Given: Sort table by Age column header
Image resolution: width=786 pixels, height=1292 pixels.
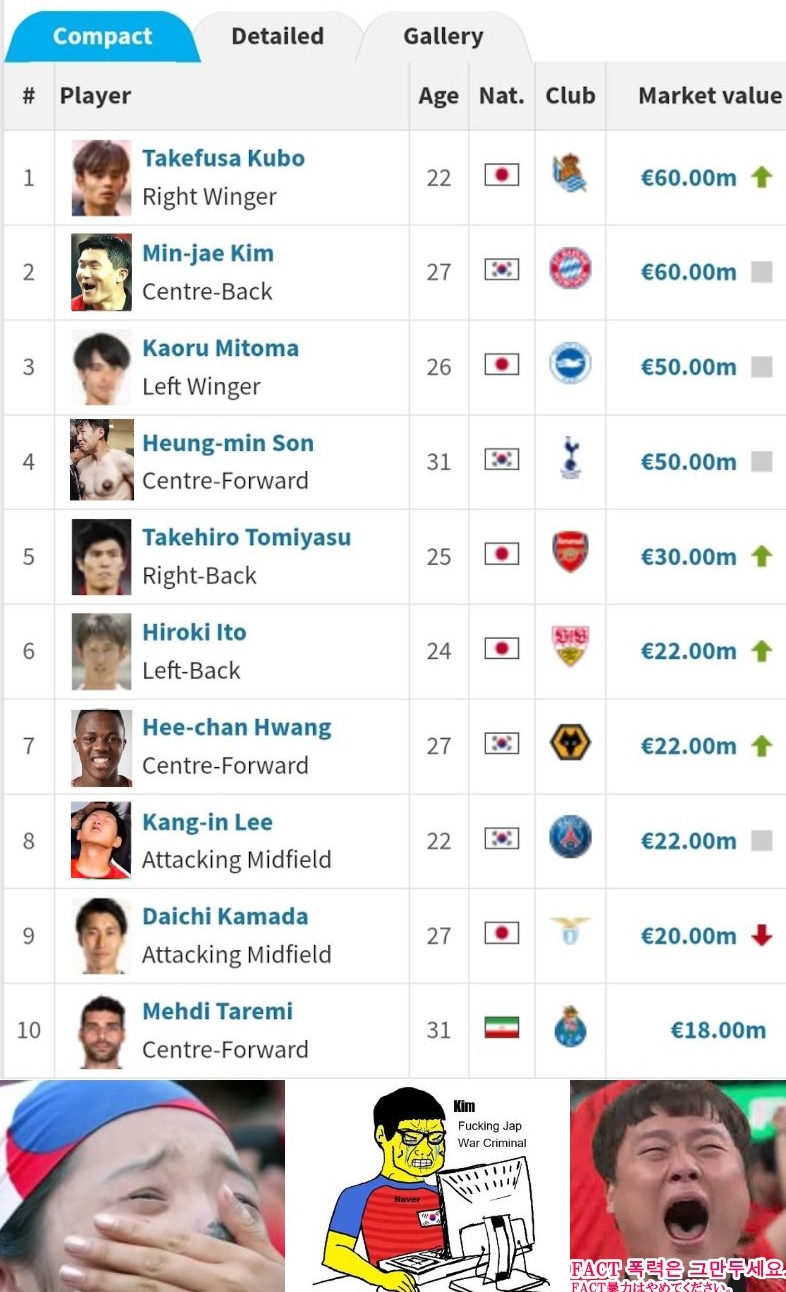Looking at the screenshot, I should (x=438, y=96).
